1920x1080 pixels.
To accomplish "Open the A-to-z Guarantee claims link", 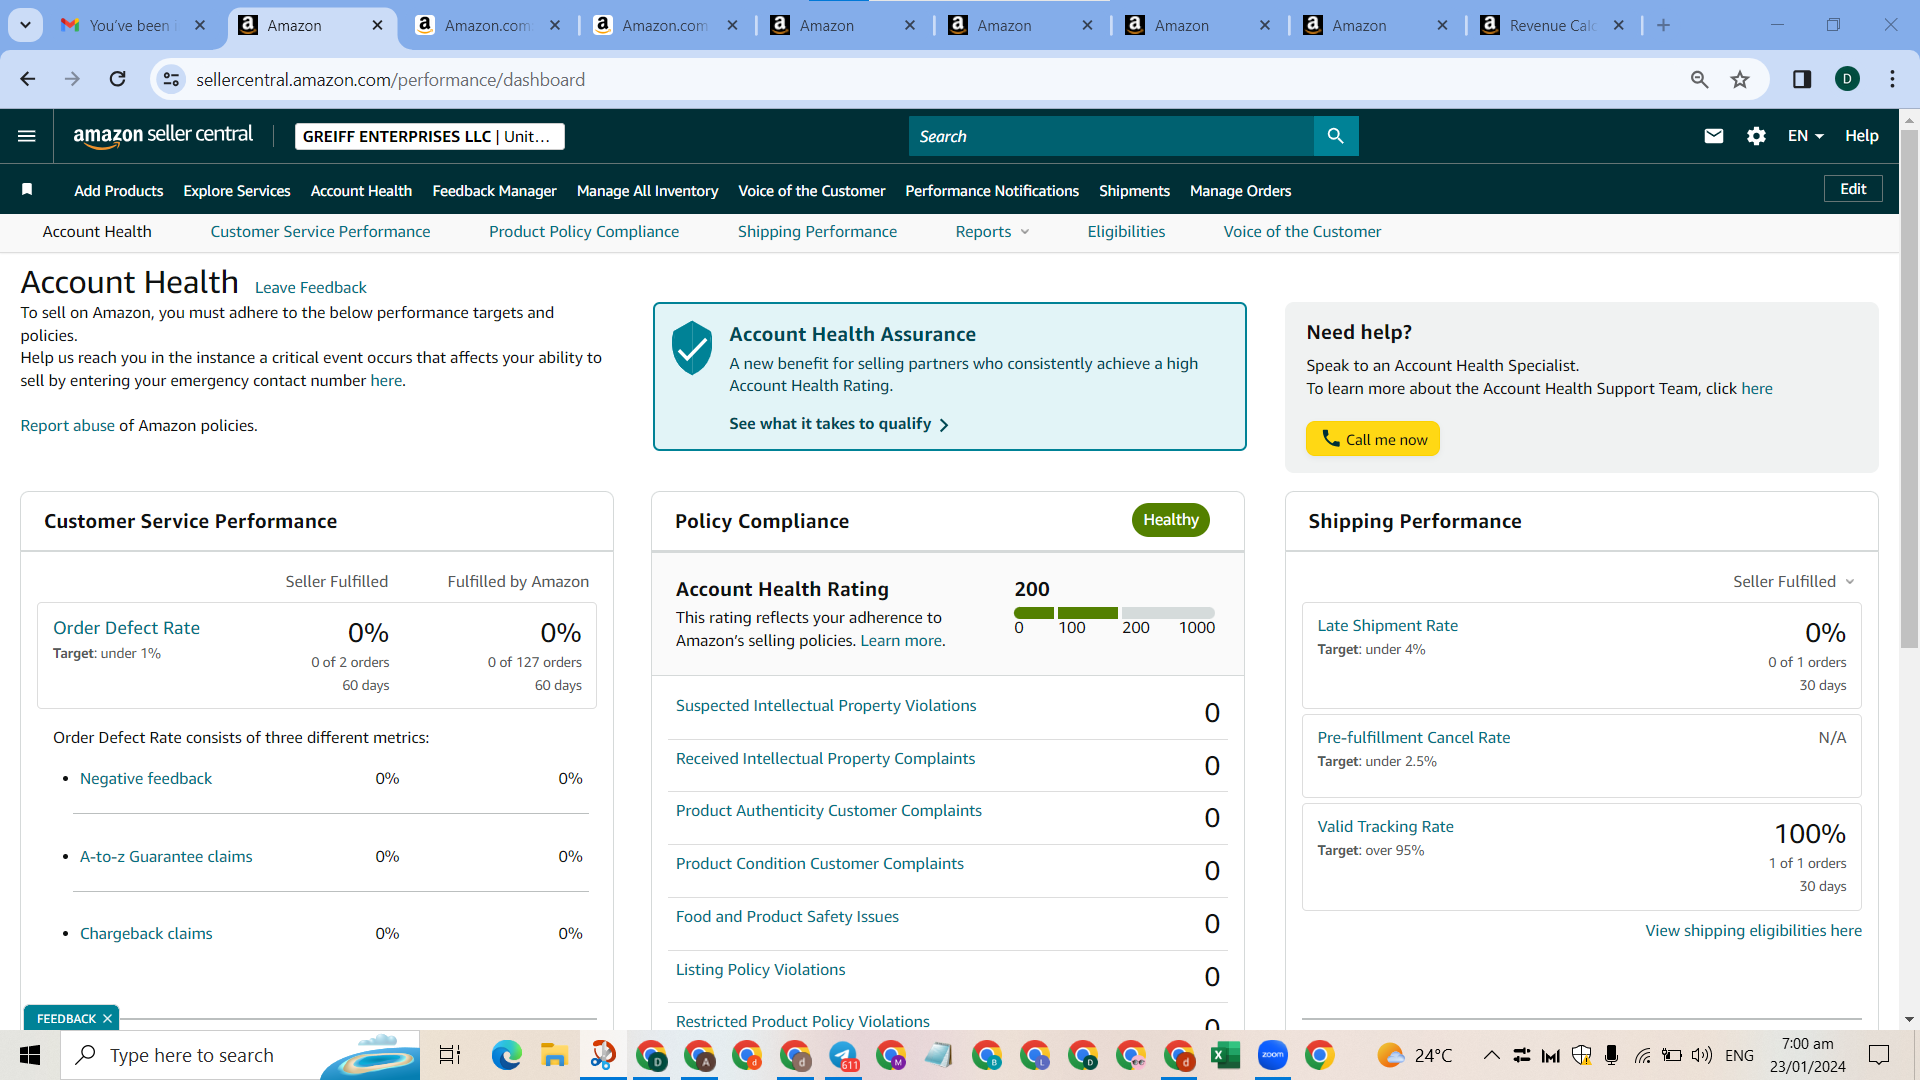I will point(166,856).
